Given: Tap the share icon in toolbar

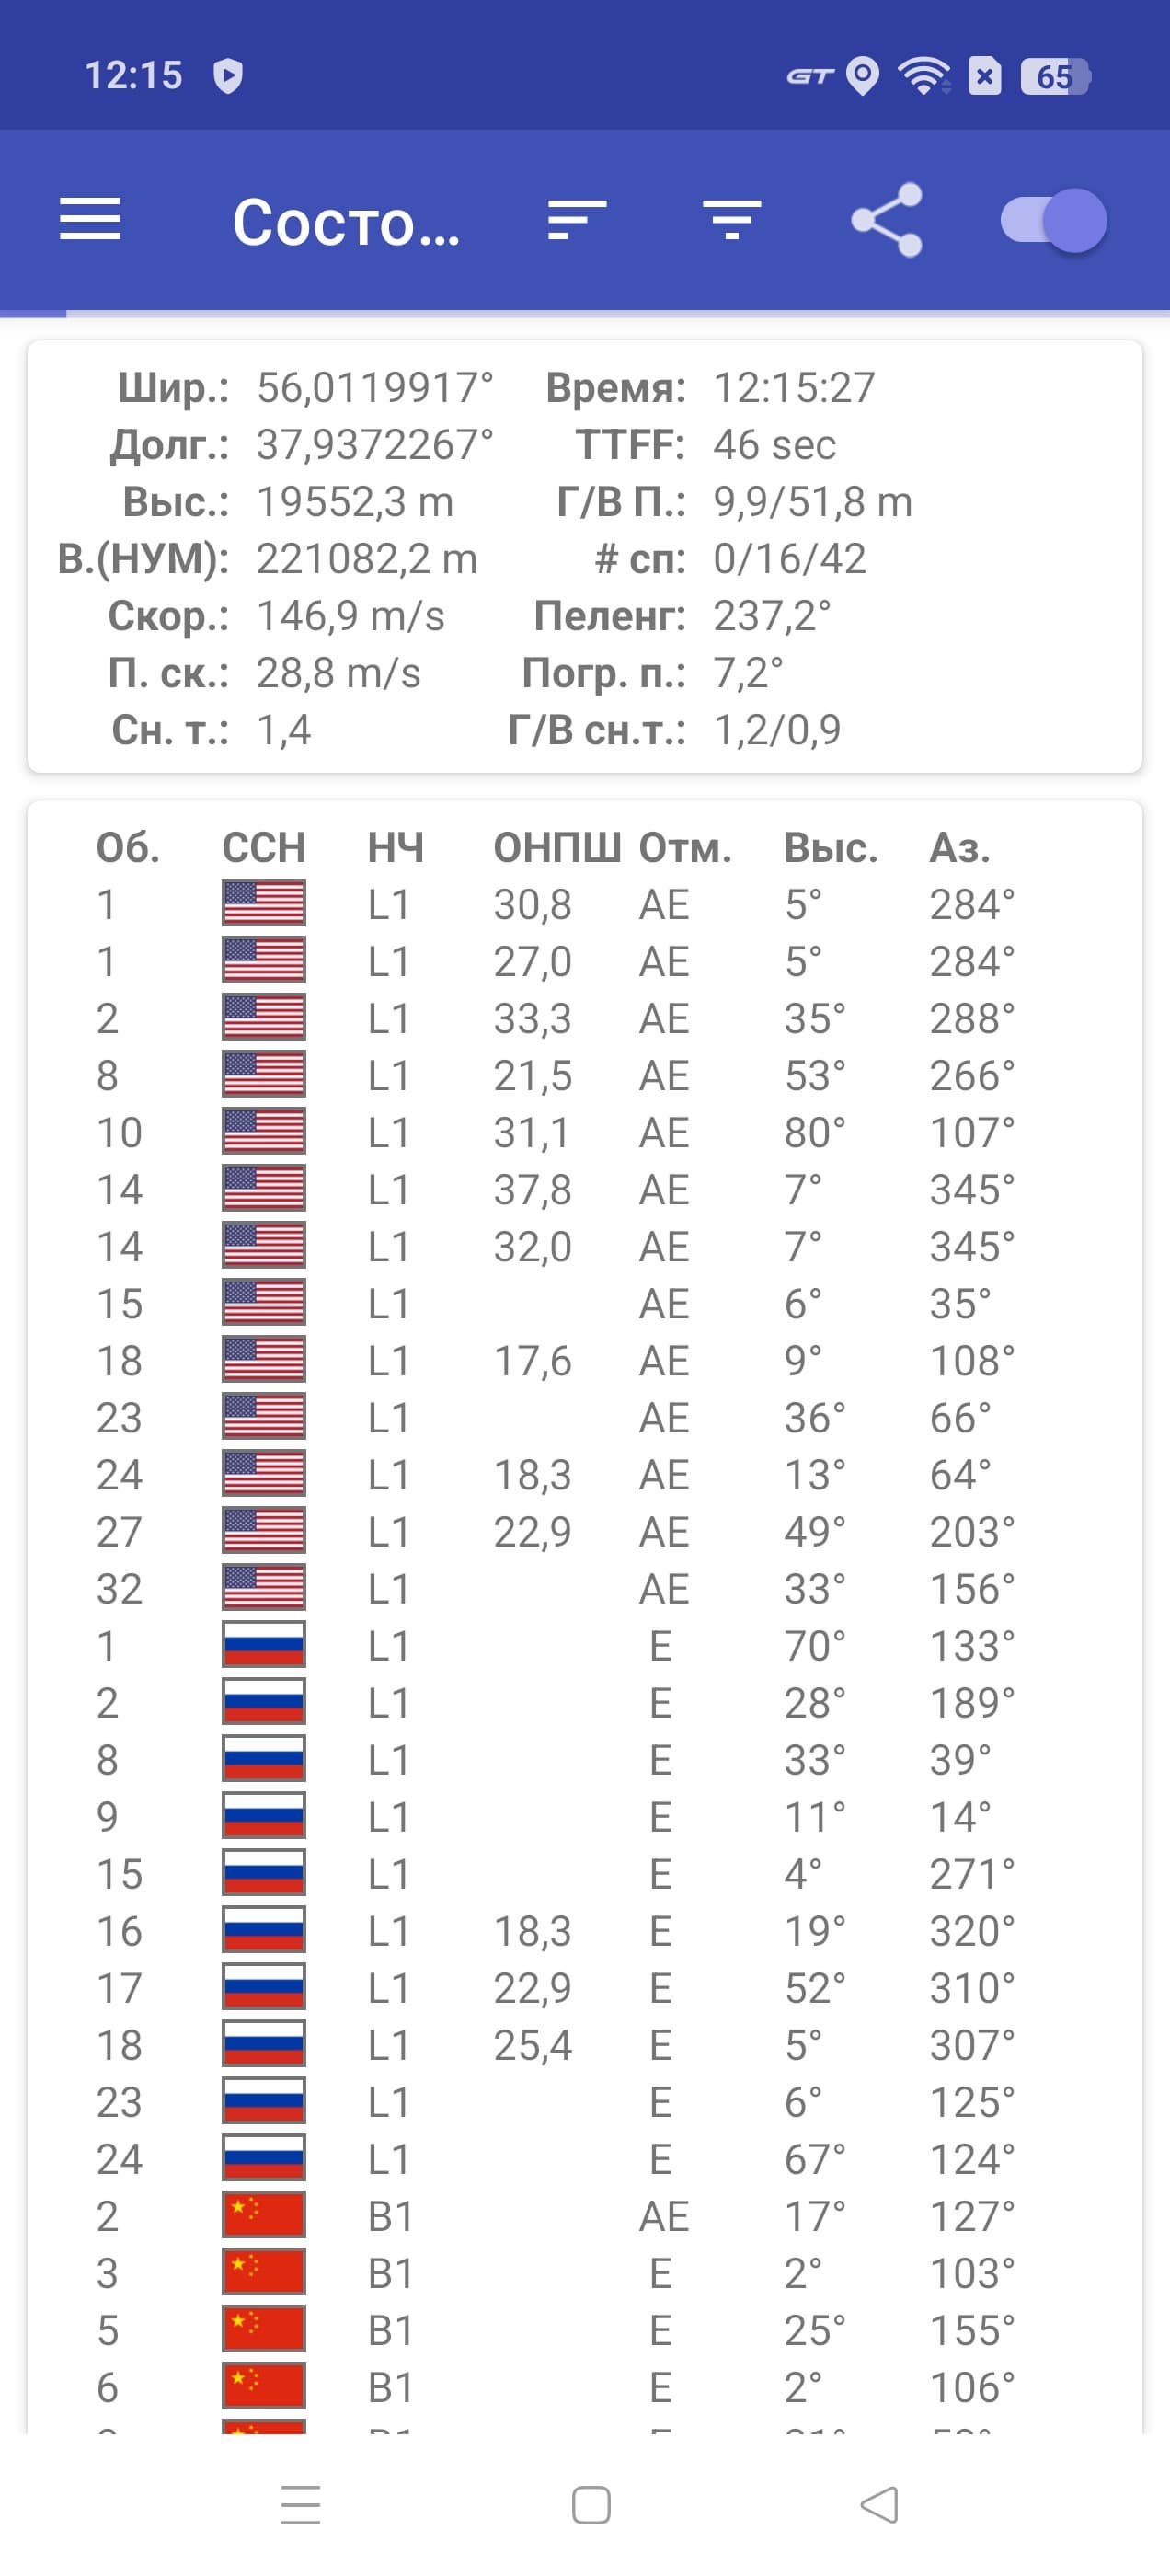Looking at the screenshot, I should coord(886,220).
